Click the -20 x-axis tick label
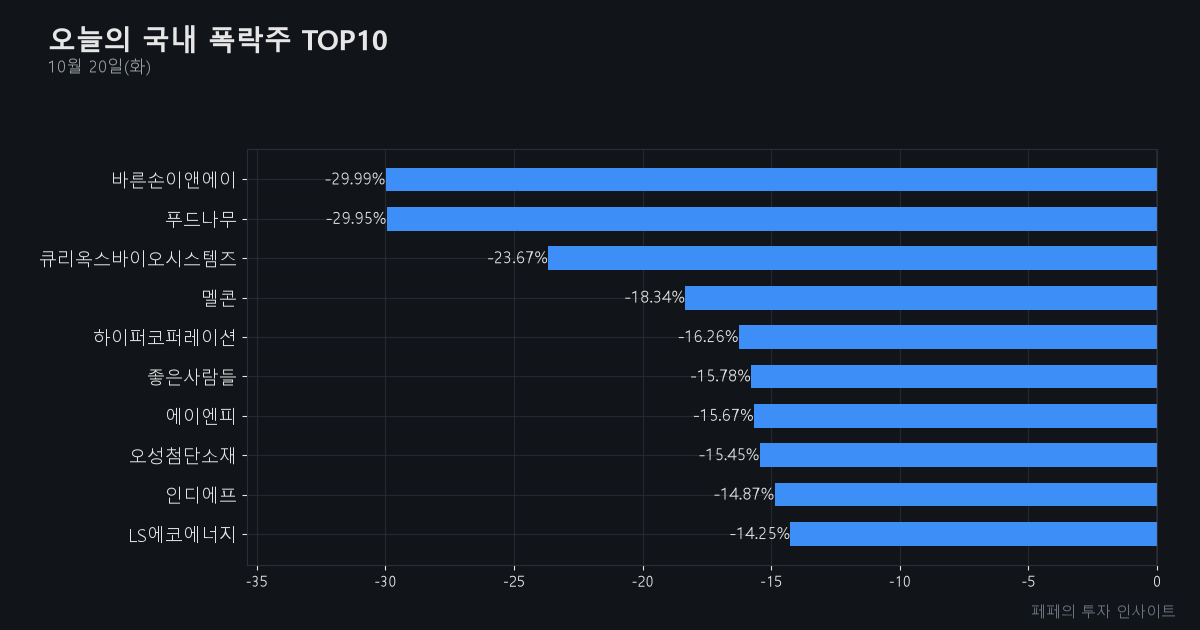Viewport: 1200px width, 630px height. (x=642, y=582)
